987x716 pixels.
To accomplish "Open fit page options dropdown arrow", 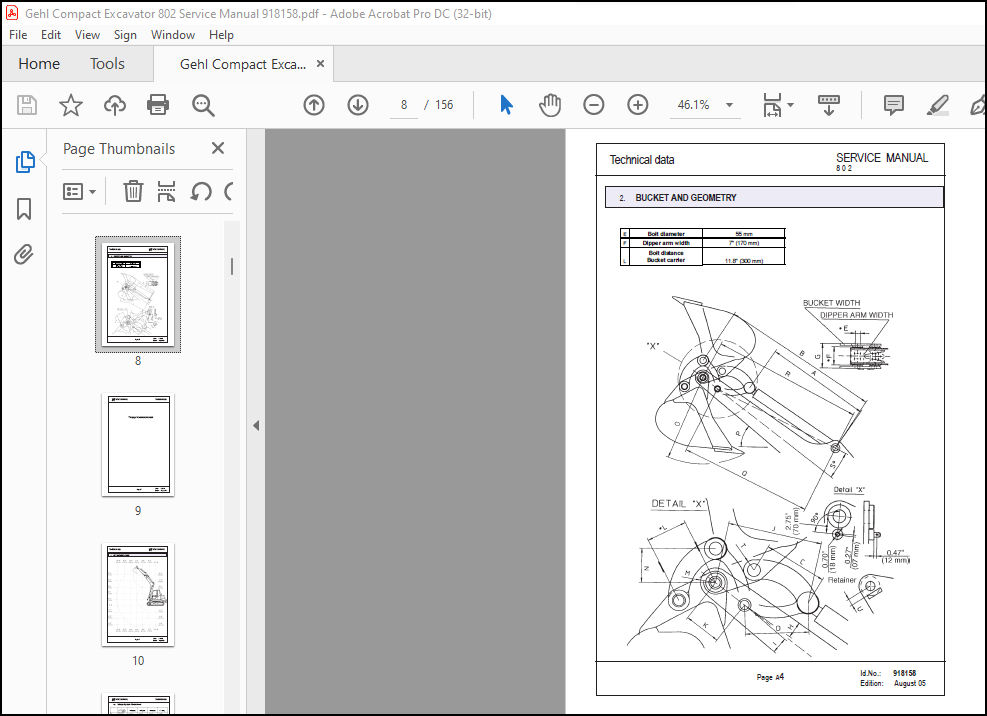I will point(790,105).
